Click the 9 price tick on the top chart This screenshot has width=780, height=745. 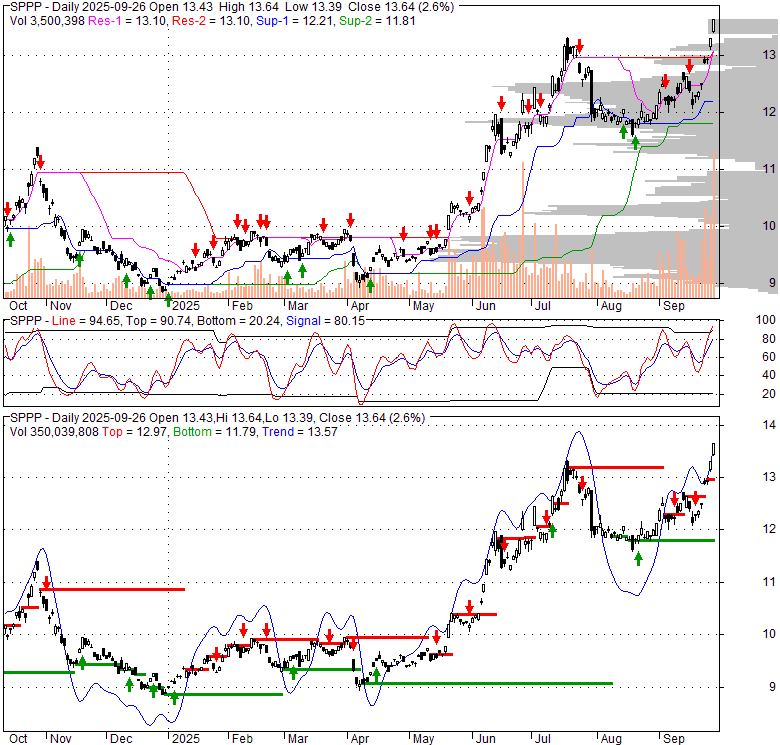tap(772, 282)
